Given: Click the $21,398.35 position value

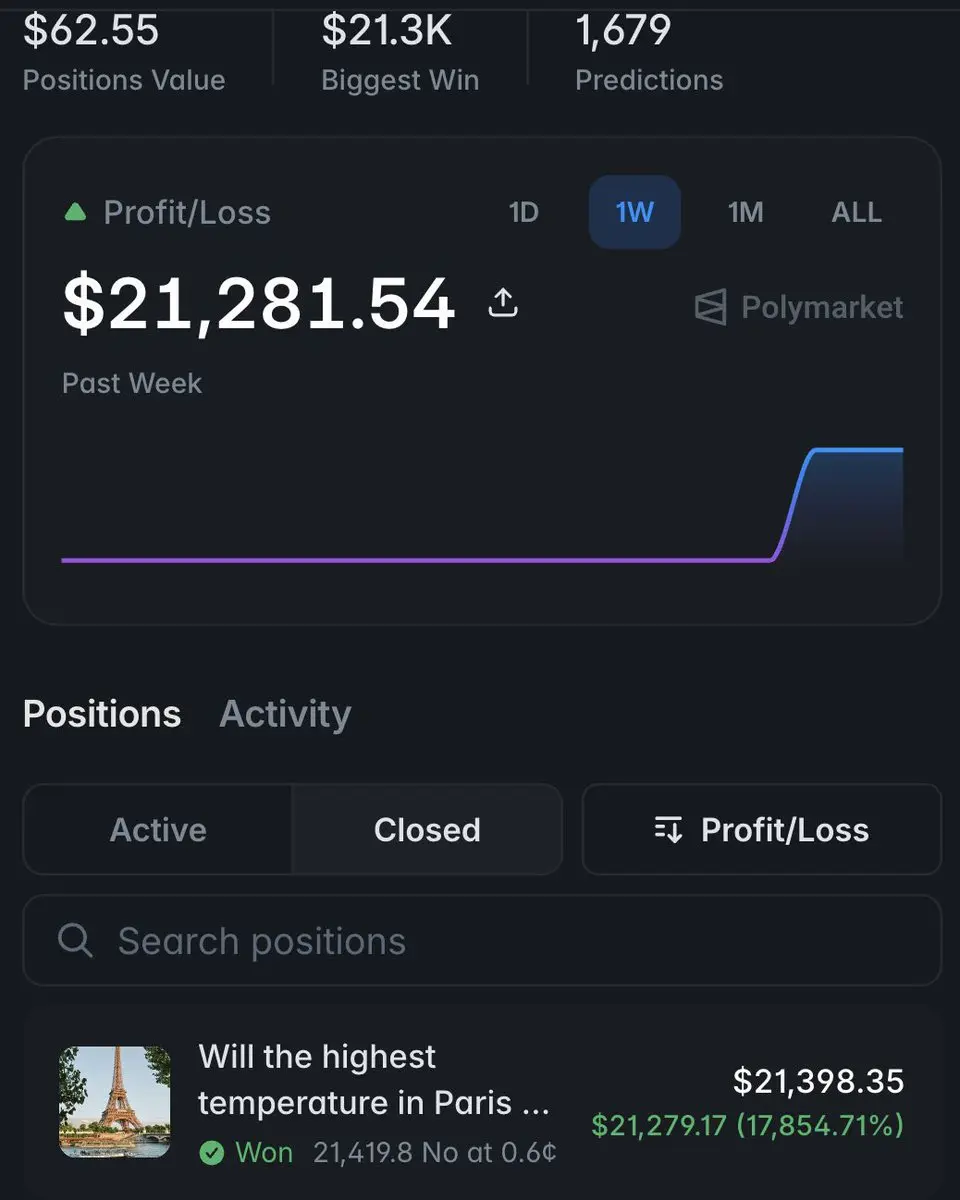Looking at the screenshot, I should [818, 1080].
